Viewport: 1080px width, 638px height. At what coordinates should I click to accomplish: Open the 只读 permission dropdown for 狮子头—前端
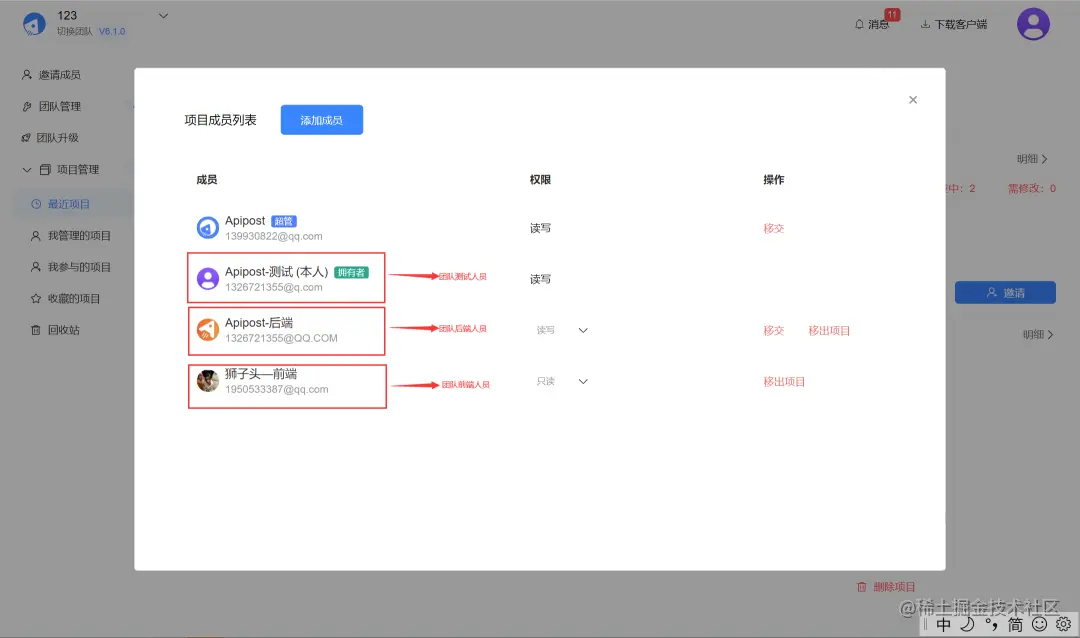click(x=562, y=381)
